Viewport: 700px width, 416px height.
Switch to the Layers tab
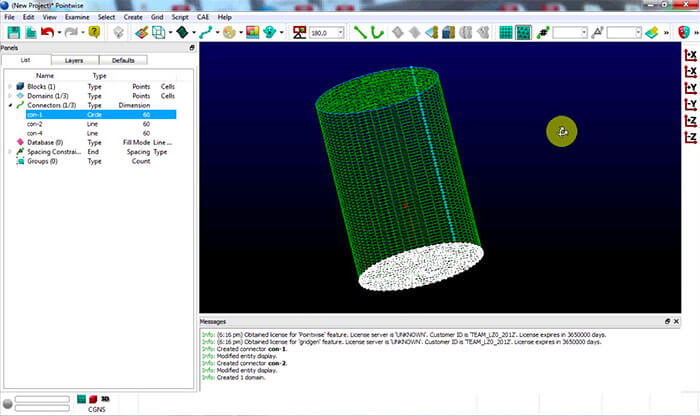click(x=74, y=60)
